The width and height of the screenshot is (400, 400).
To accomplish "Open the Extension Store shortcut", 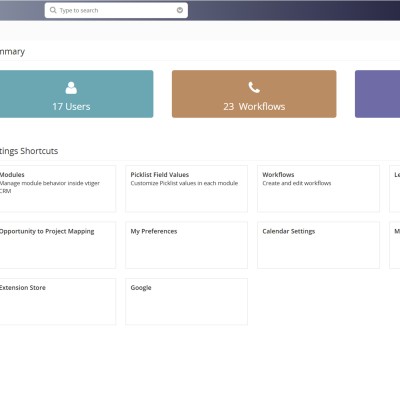I will coord(58,302).
